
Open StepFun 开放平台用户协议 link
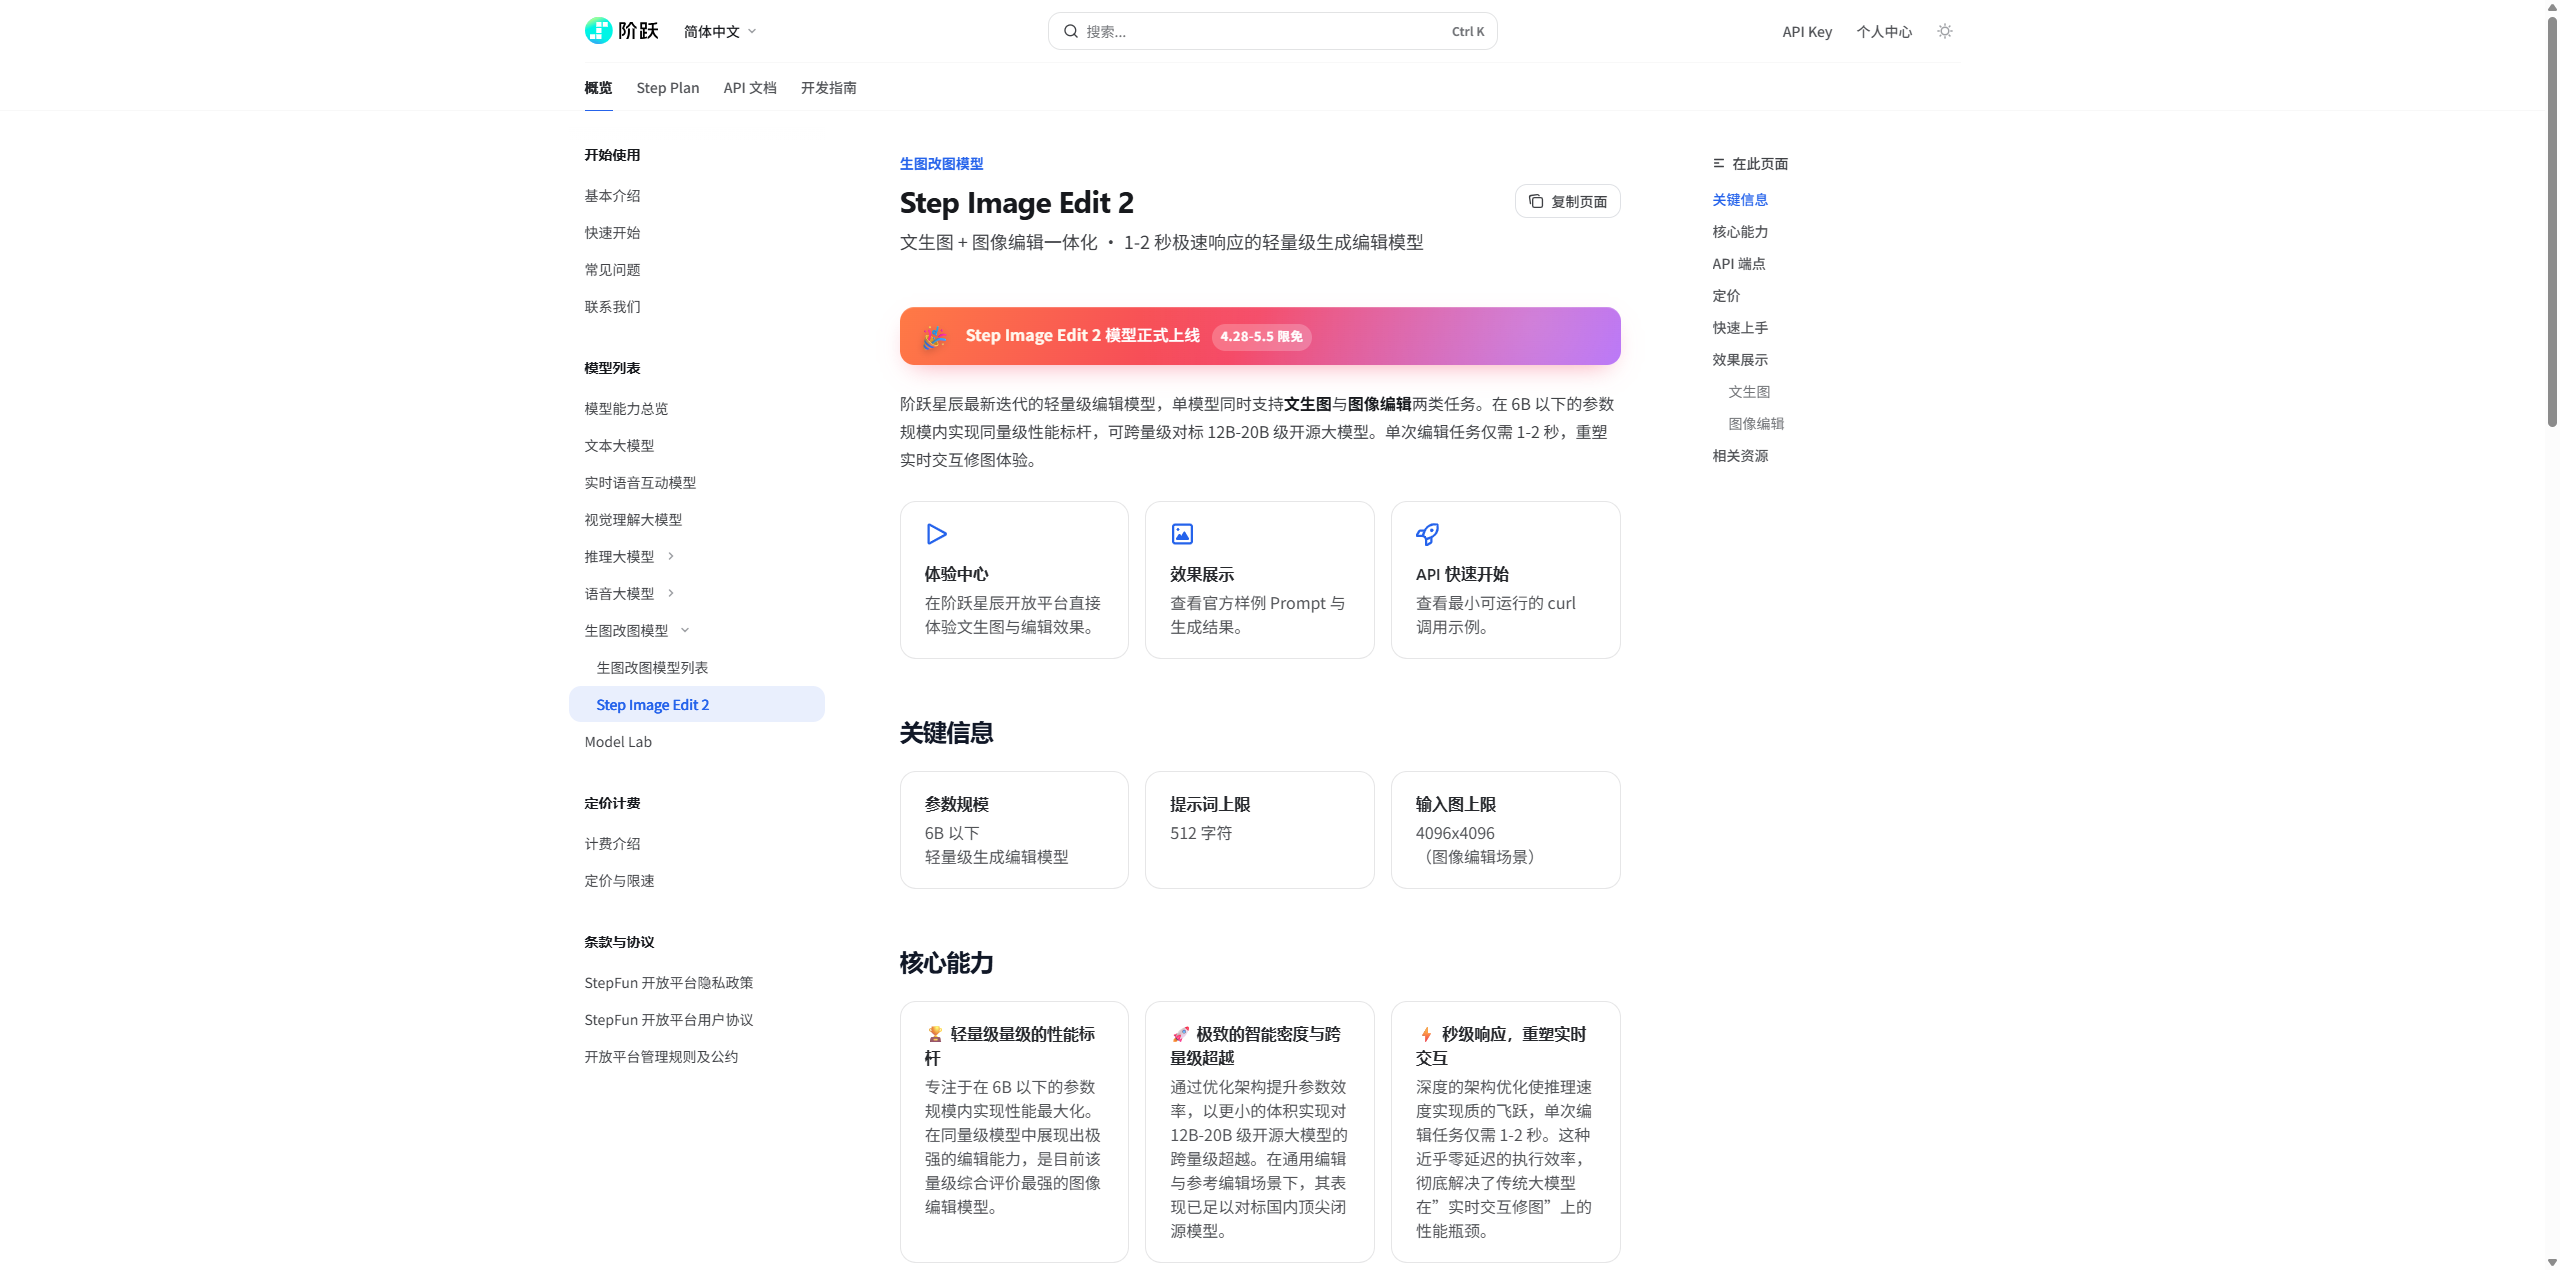tap(668, 1020)
